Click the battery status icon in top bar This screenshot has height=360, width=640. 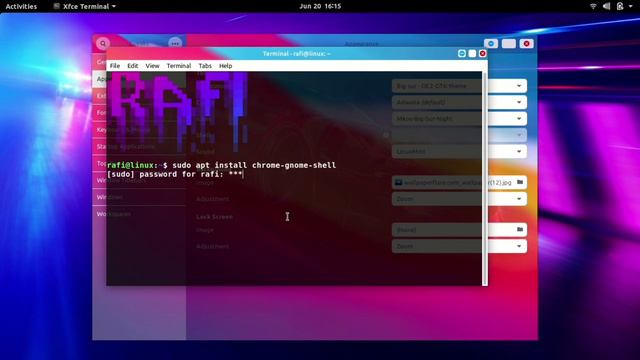tap(620, 6)
